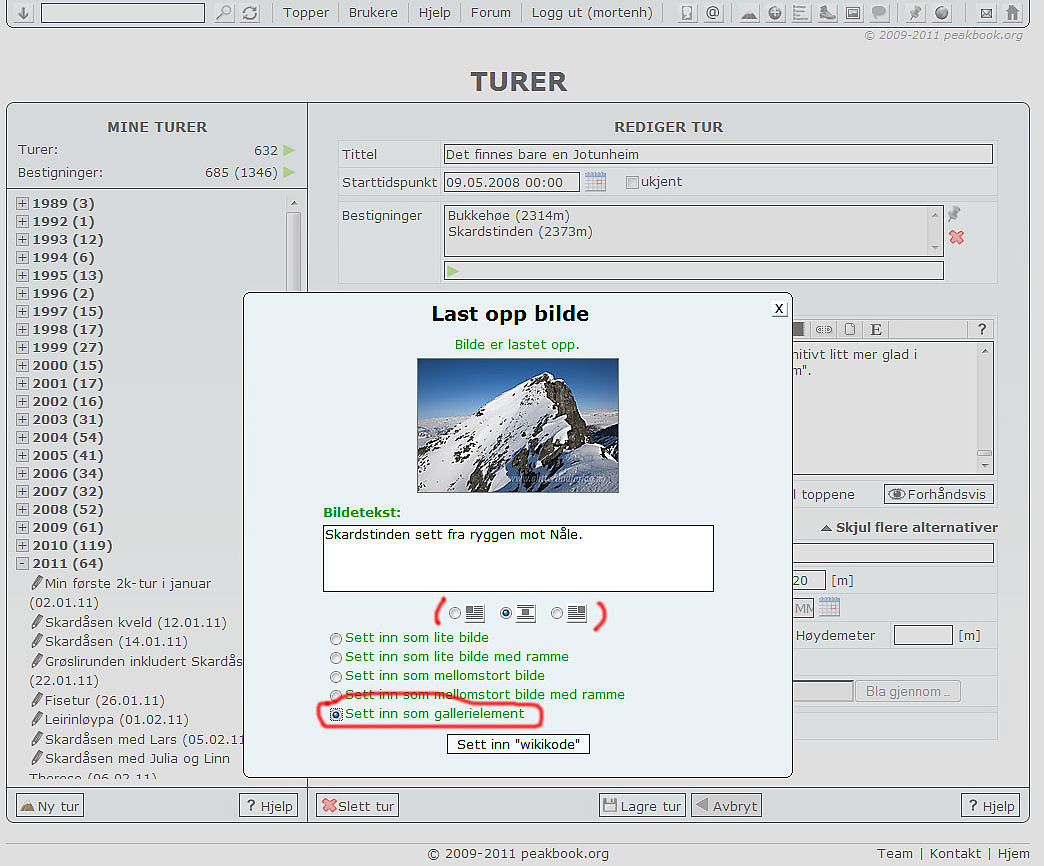Screen dimensions: 1044x866
Task: Click the down arrow icon beside the search box
Action: tap(23, 13)
